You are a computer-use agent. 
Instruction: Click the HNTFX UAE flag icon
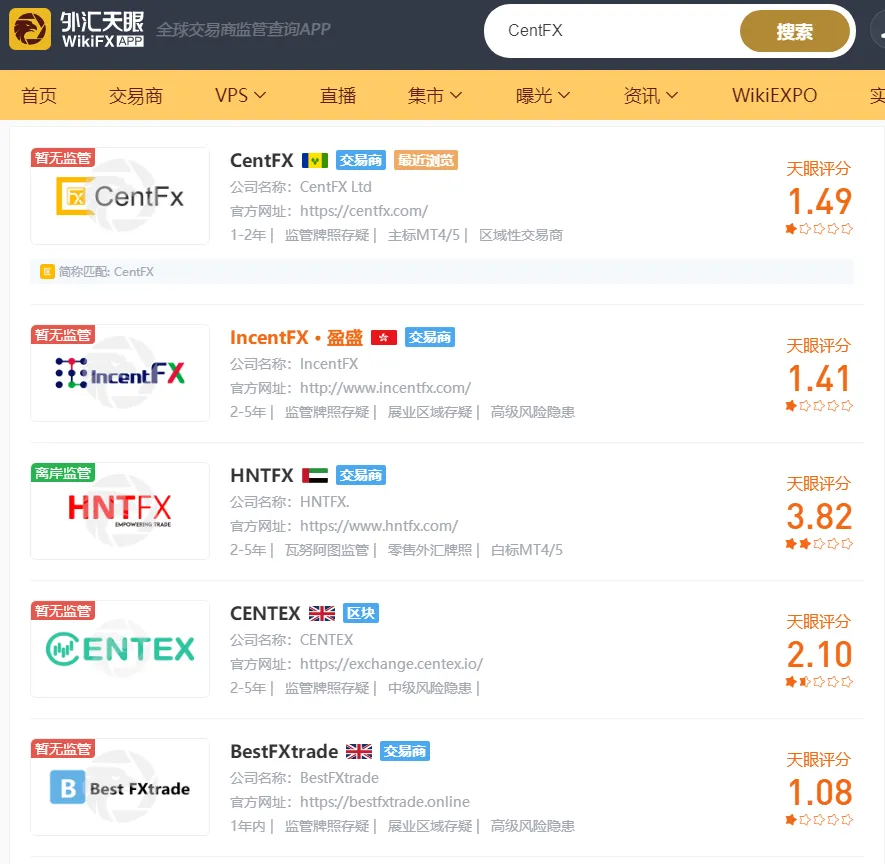tap(315, 476)
